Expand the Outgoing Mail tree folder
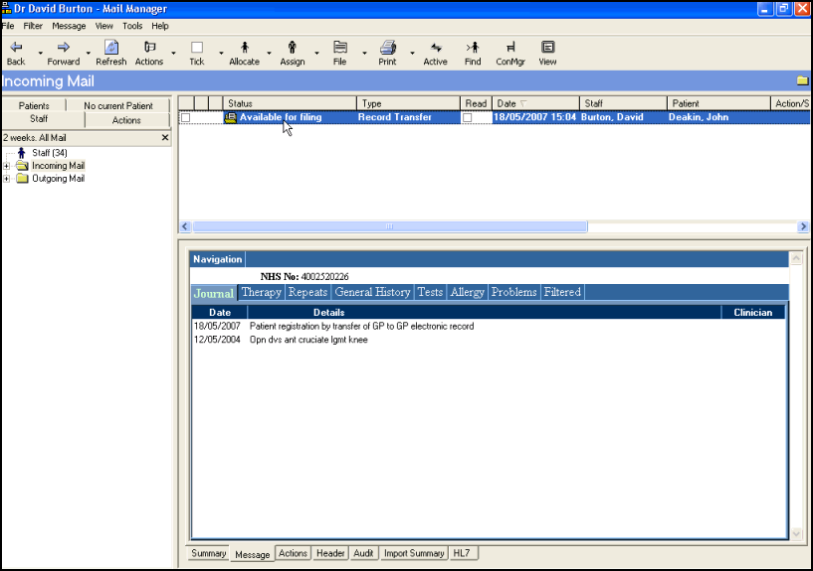Screen dimensions: 813x571 pos(7,179)
